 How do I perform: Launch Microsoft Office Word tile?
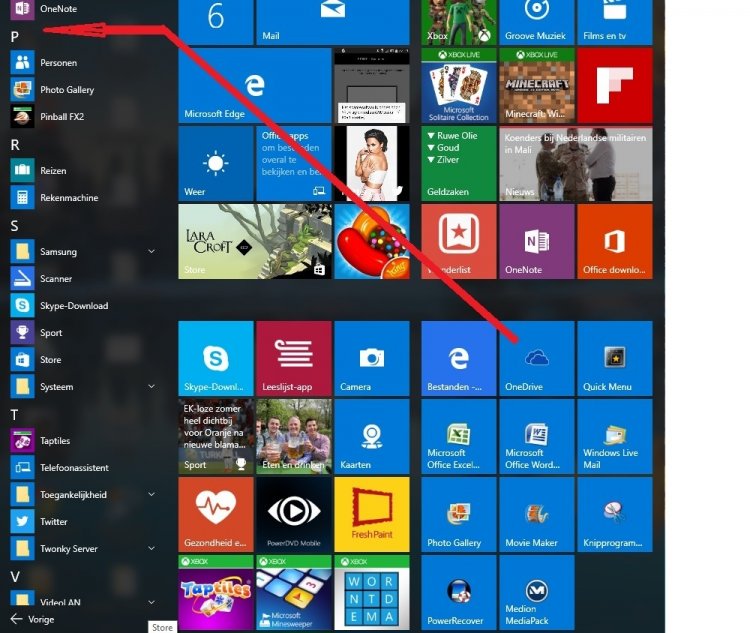point(537,436)
